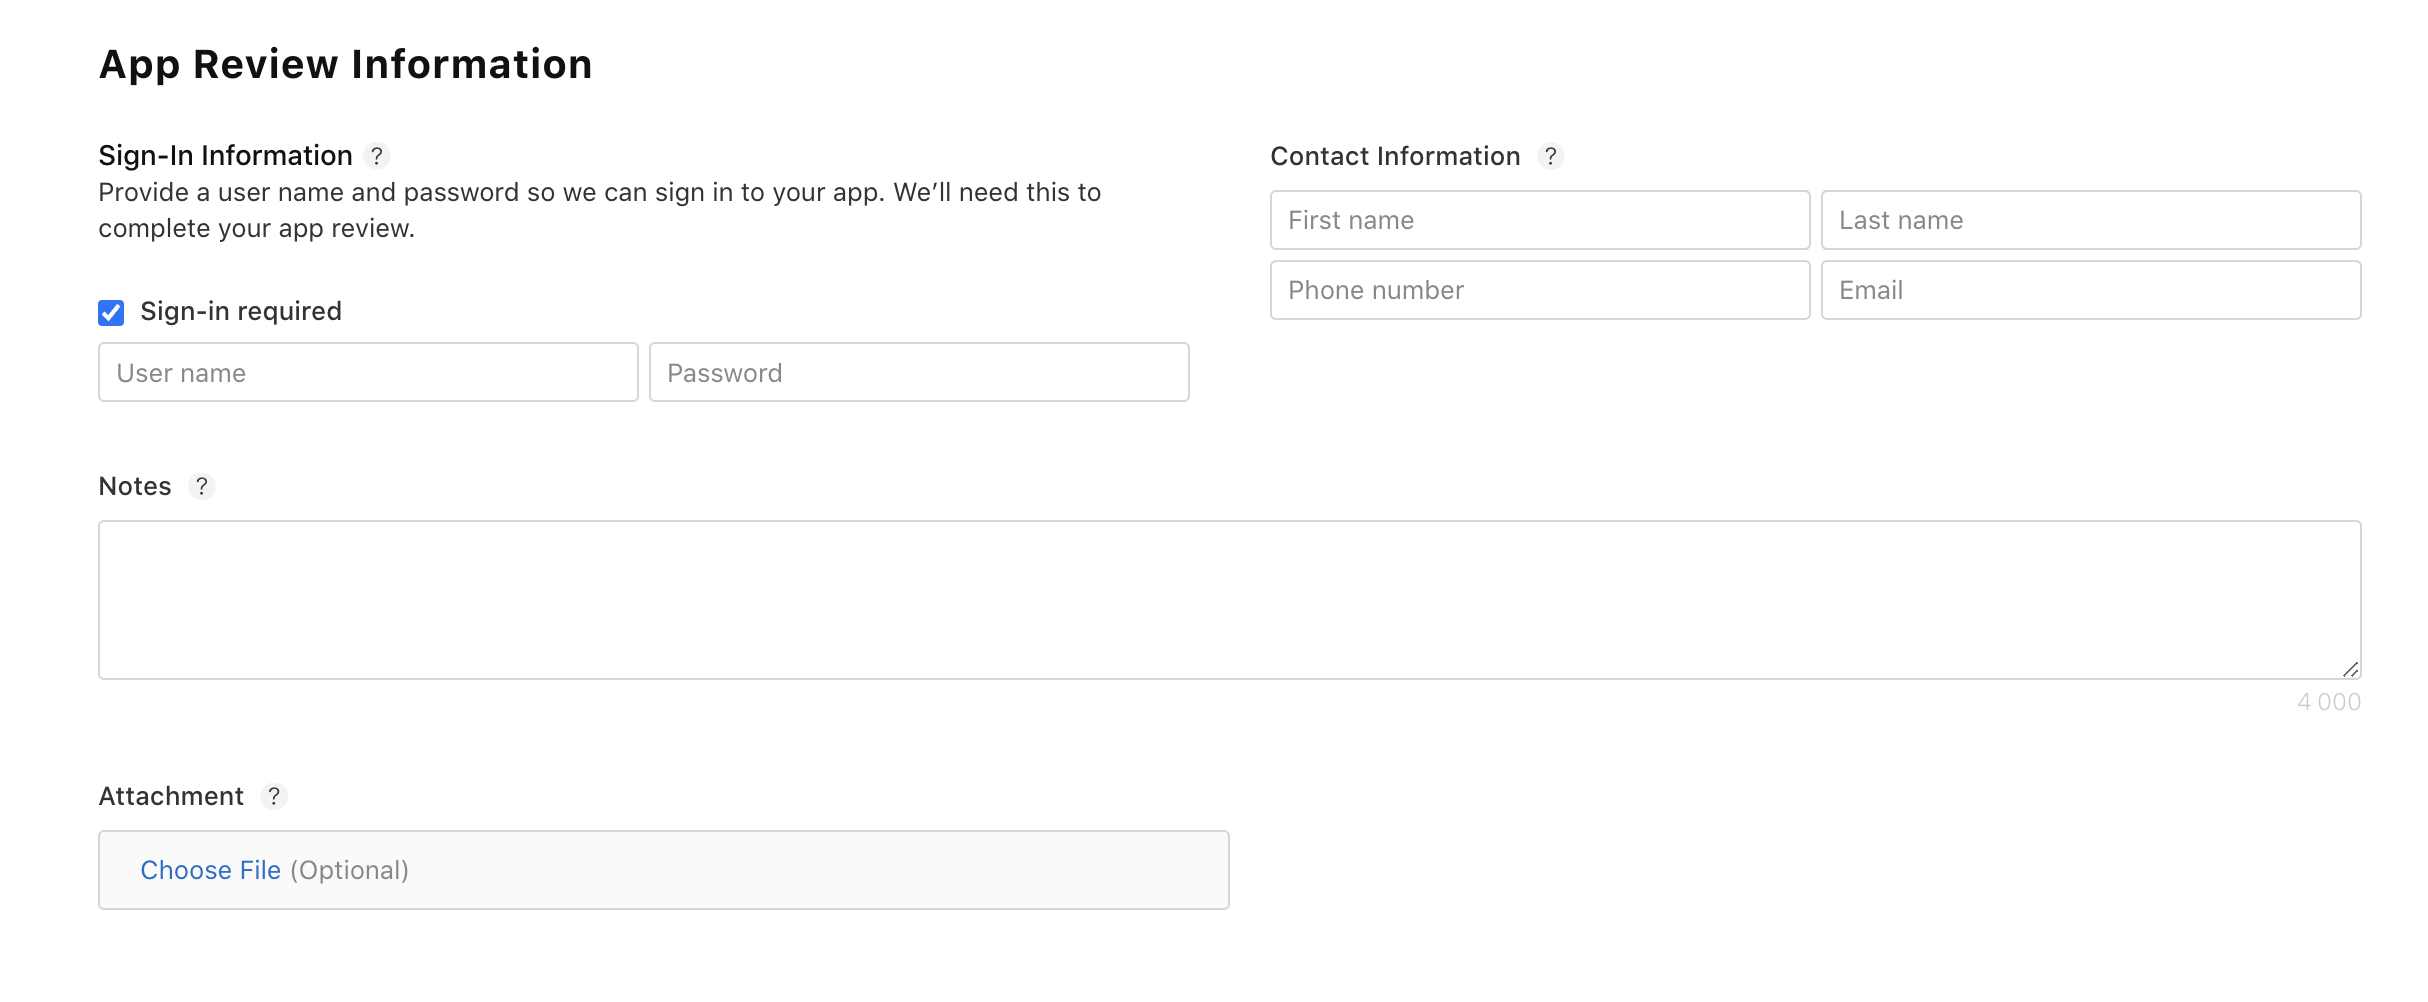Open the Attachment help tooltip
The image size is (2428, 1002).
pos(274,797)
